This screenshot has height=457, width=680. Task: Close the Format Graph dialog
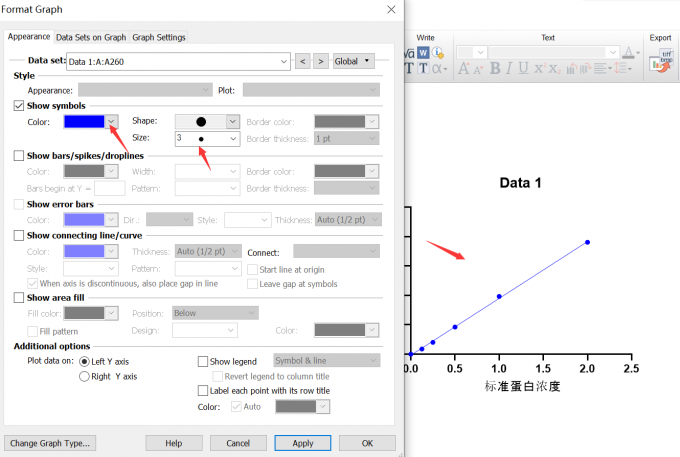pyautogui.click(x=390, y=9)
